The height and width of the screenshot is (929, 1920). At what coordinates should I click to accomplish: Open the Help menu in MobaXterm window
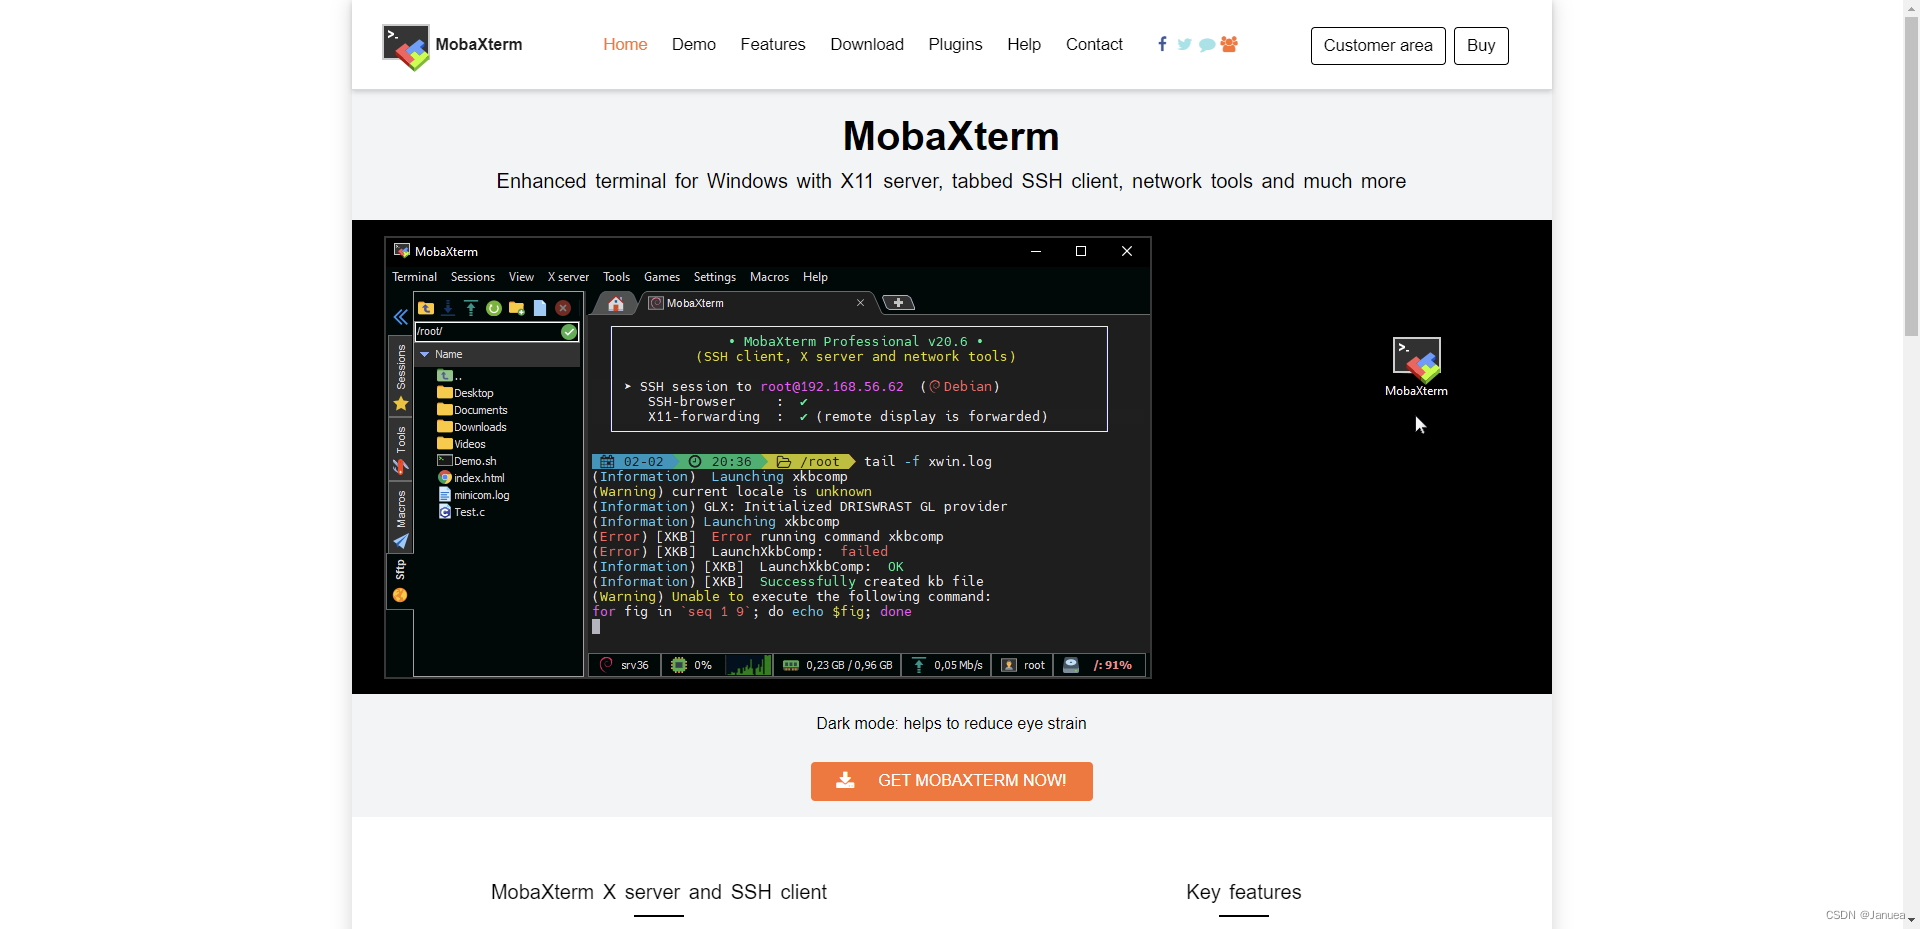pyautogui.click(x=815, y=277)
